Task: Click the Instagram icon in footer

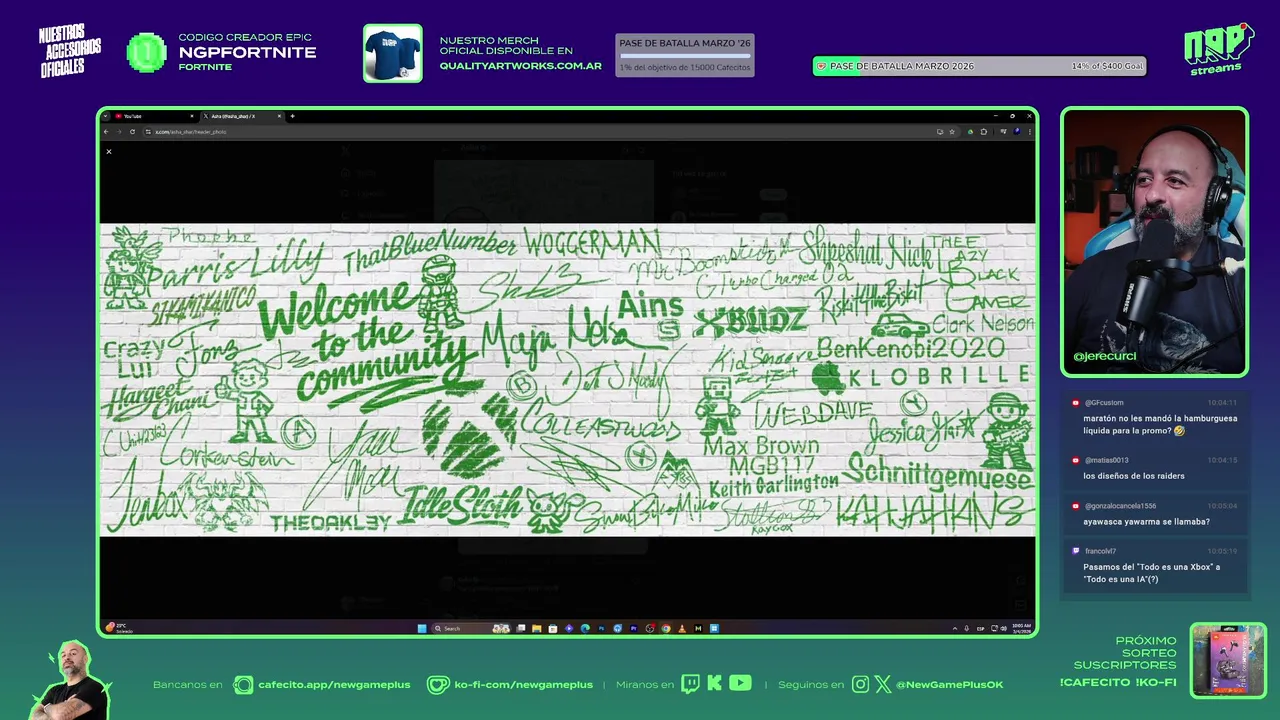Action: tap(860, 685)
